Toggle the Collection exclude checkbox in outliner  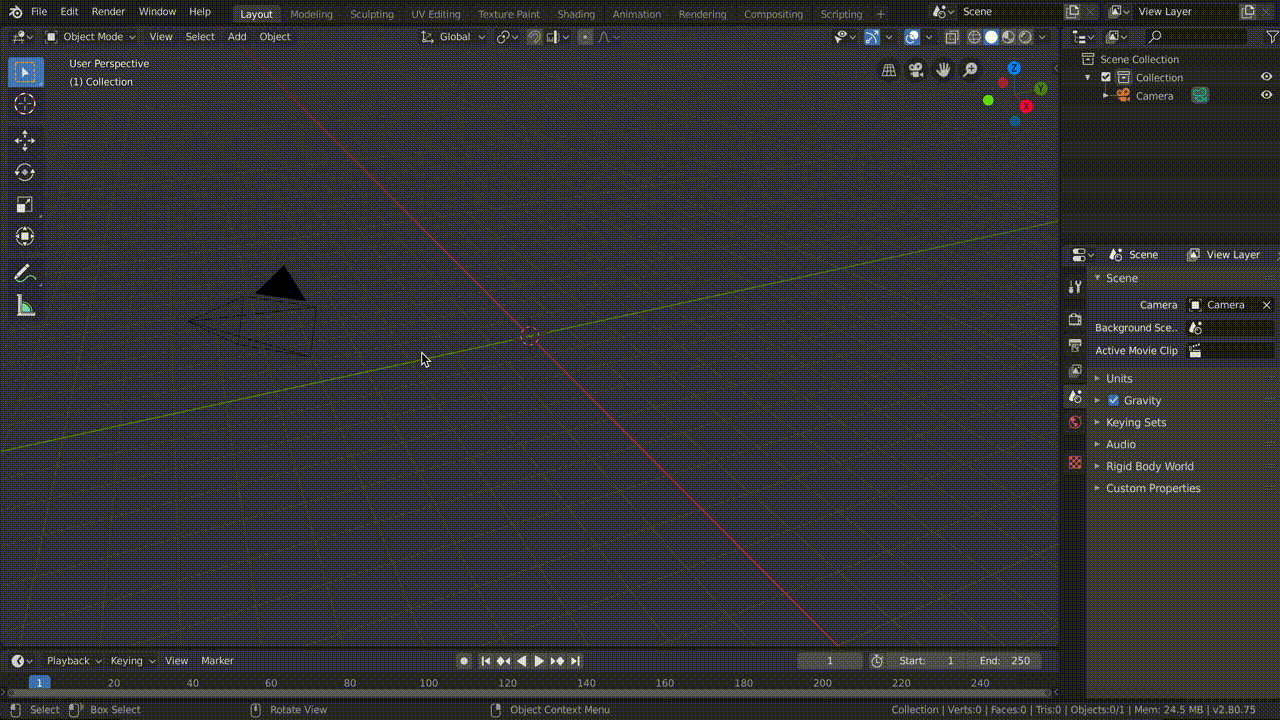(1106, 77)
